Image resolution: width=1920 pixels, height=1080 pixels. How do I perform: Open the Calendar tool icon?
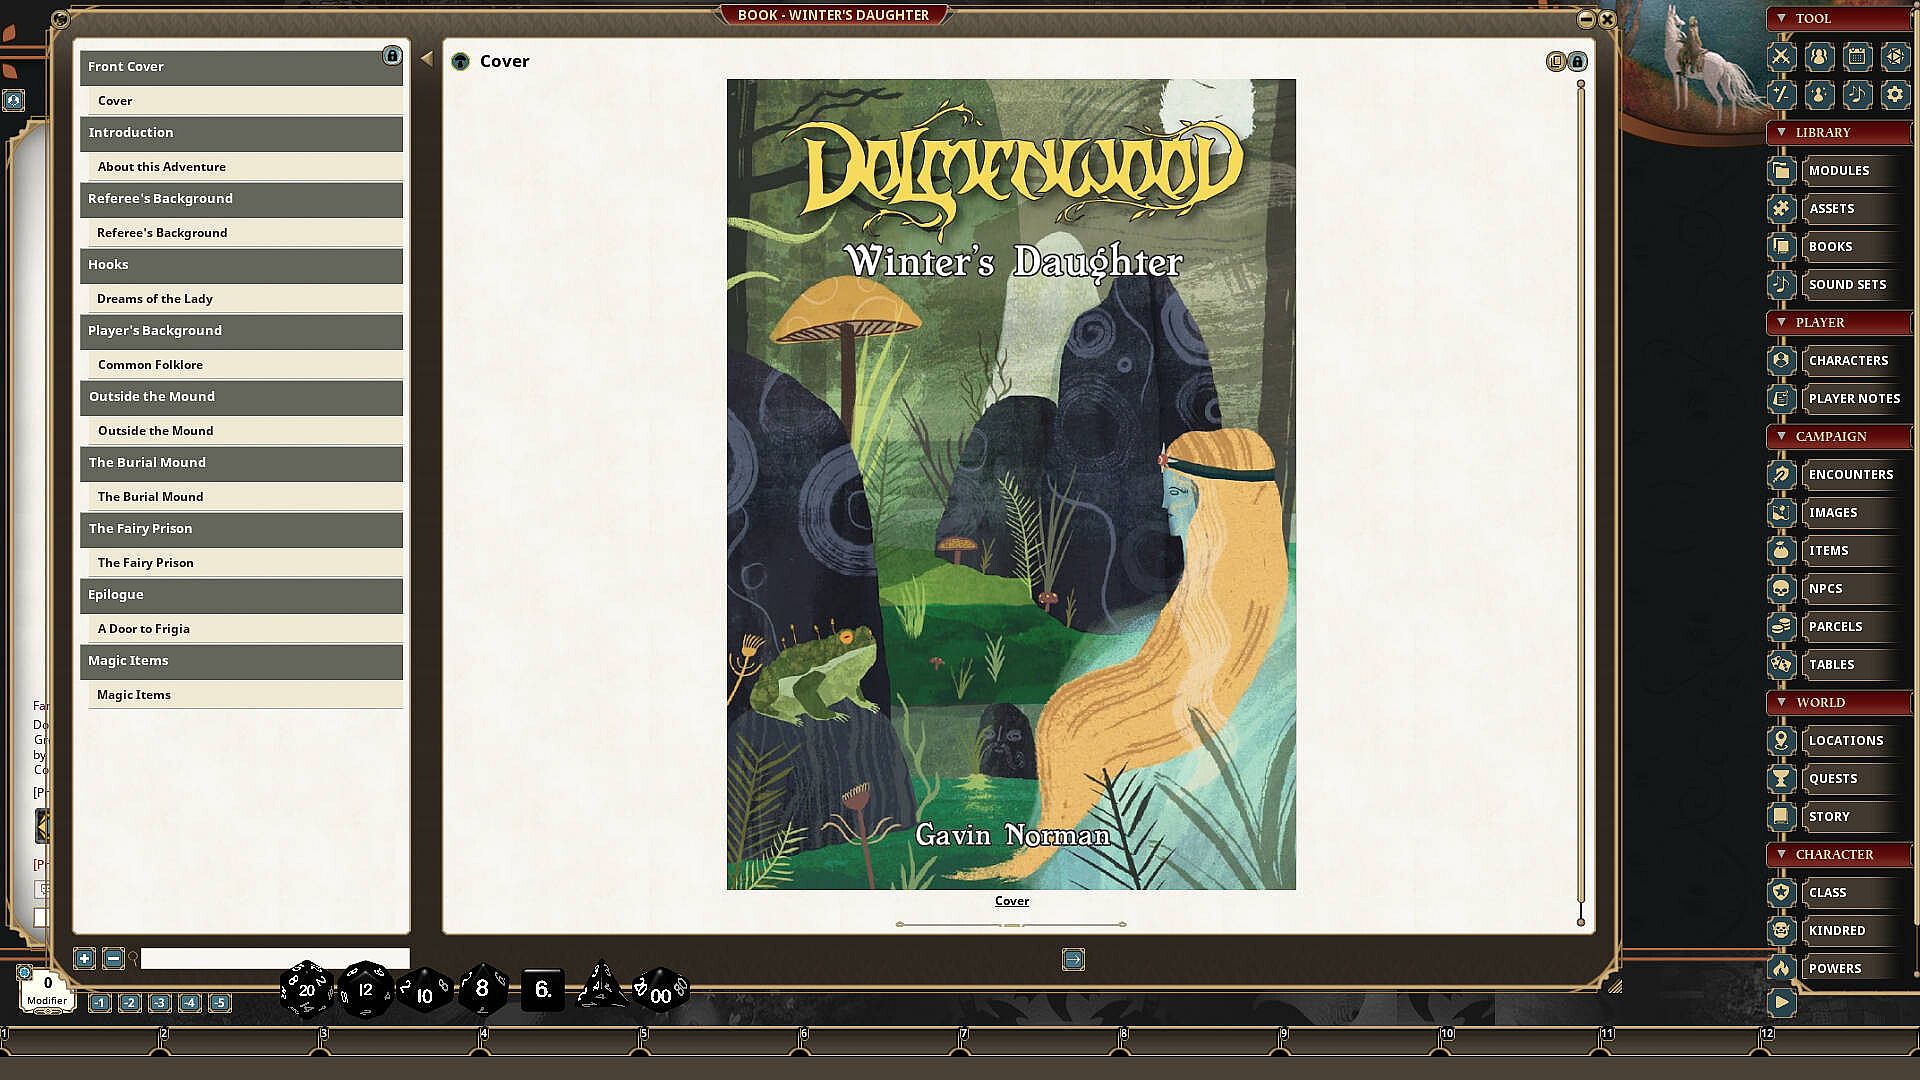(1857, 57)
